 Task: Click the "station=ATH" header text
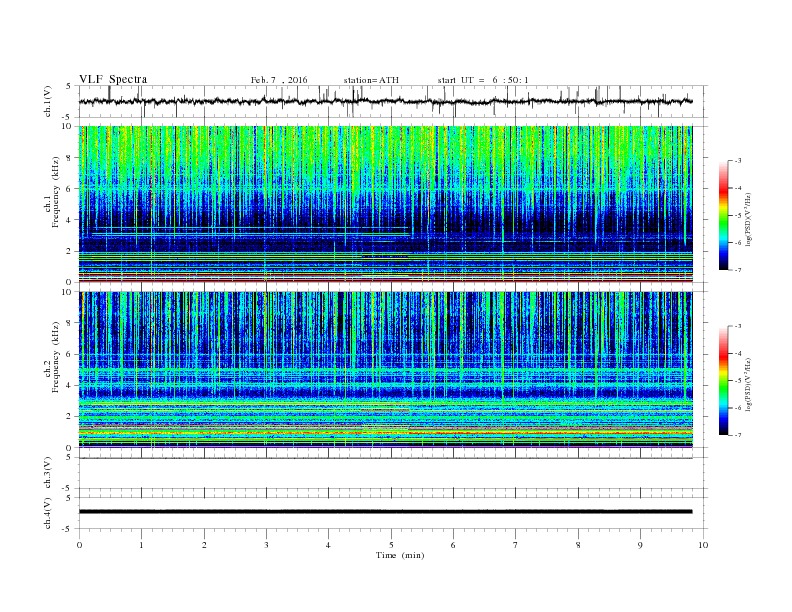click(371, 80)
